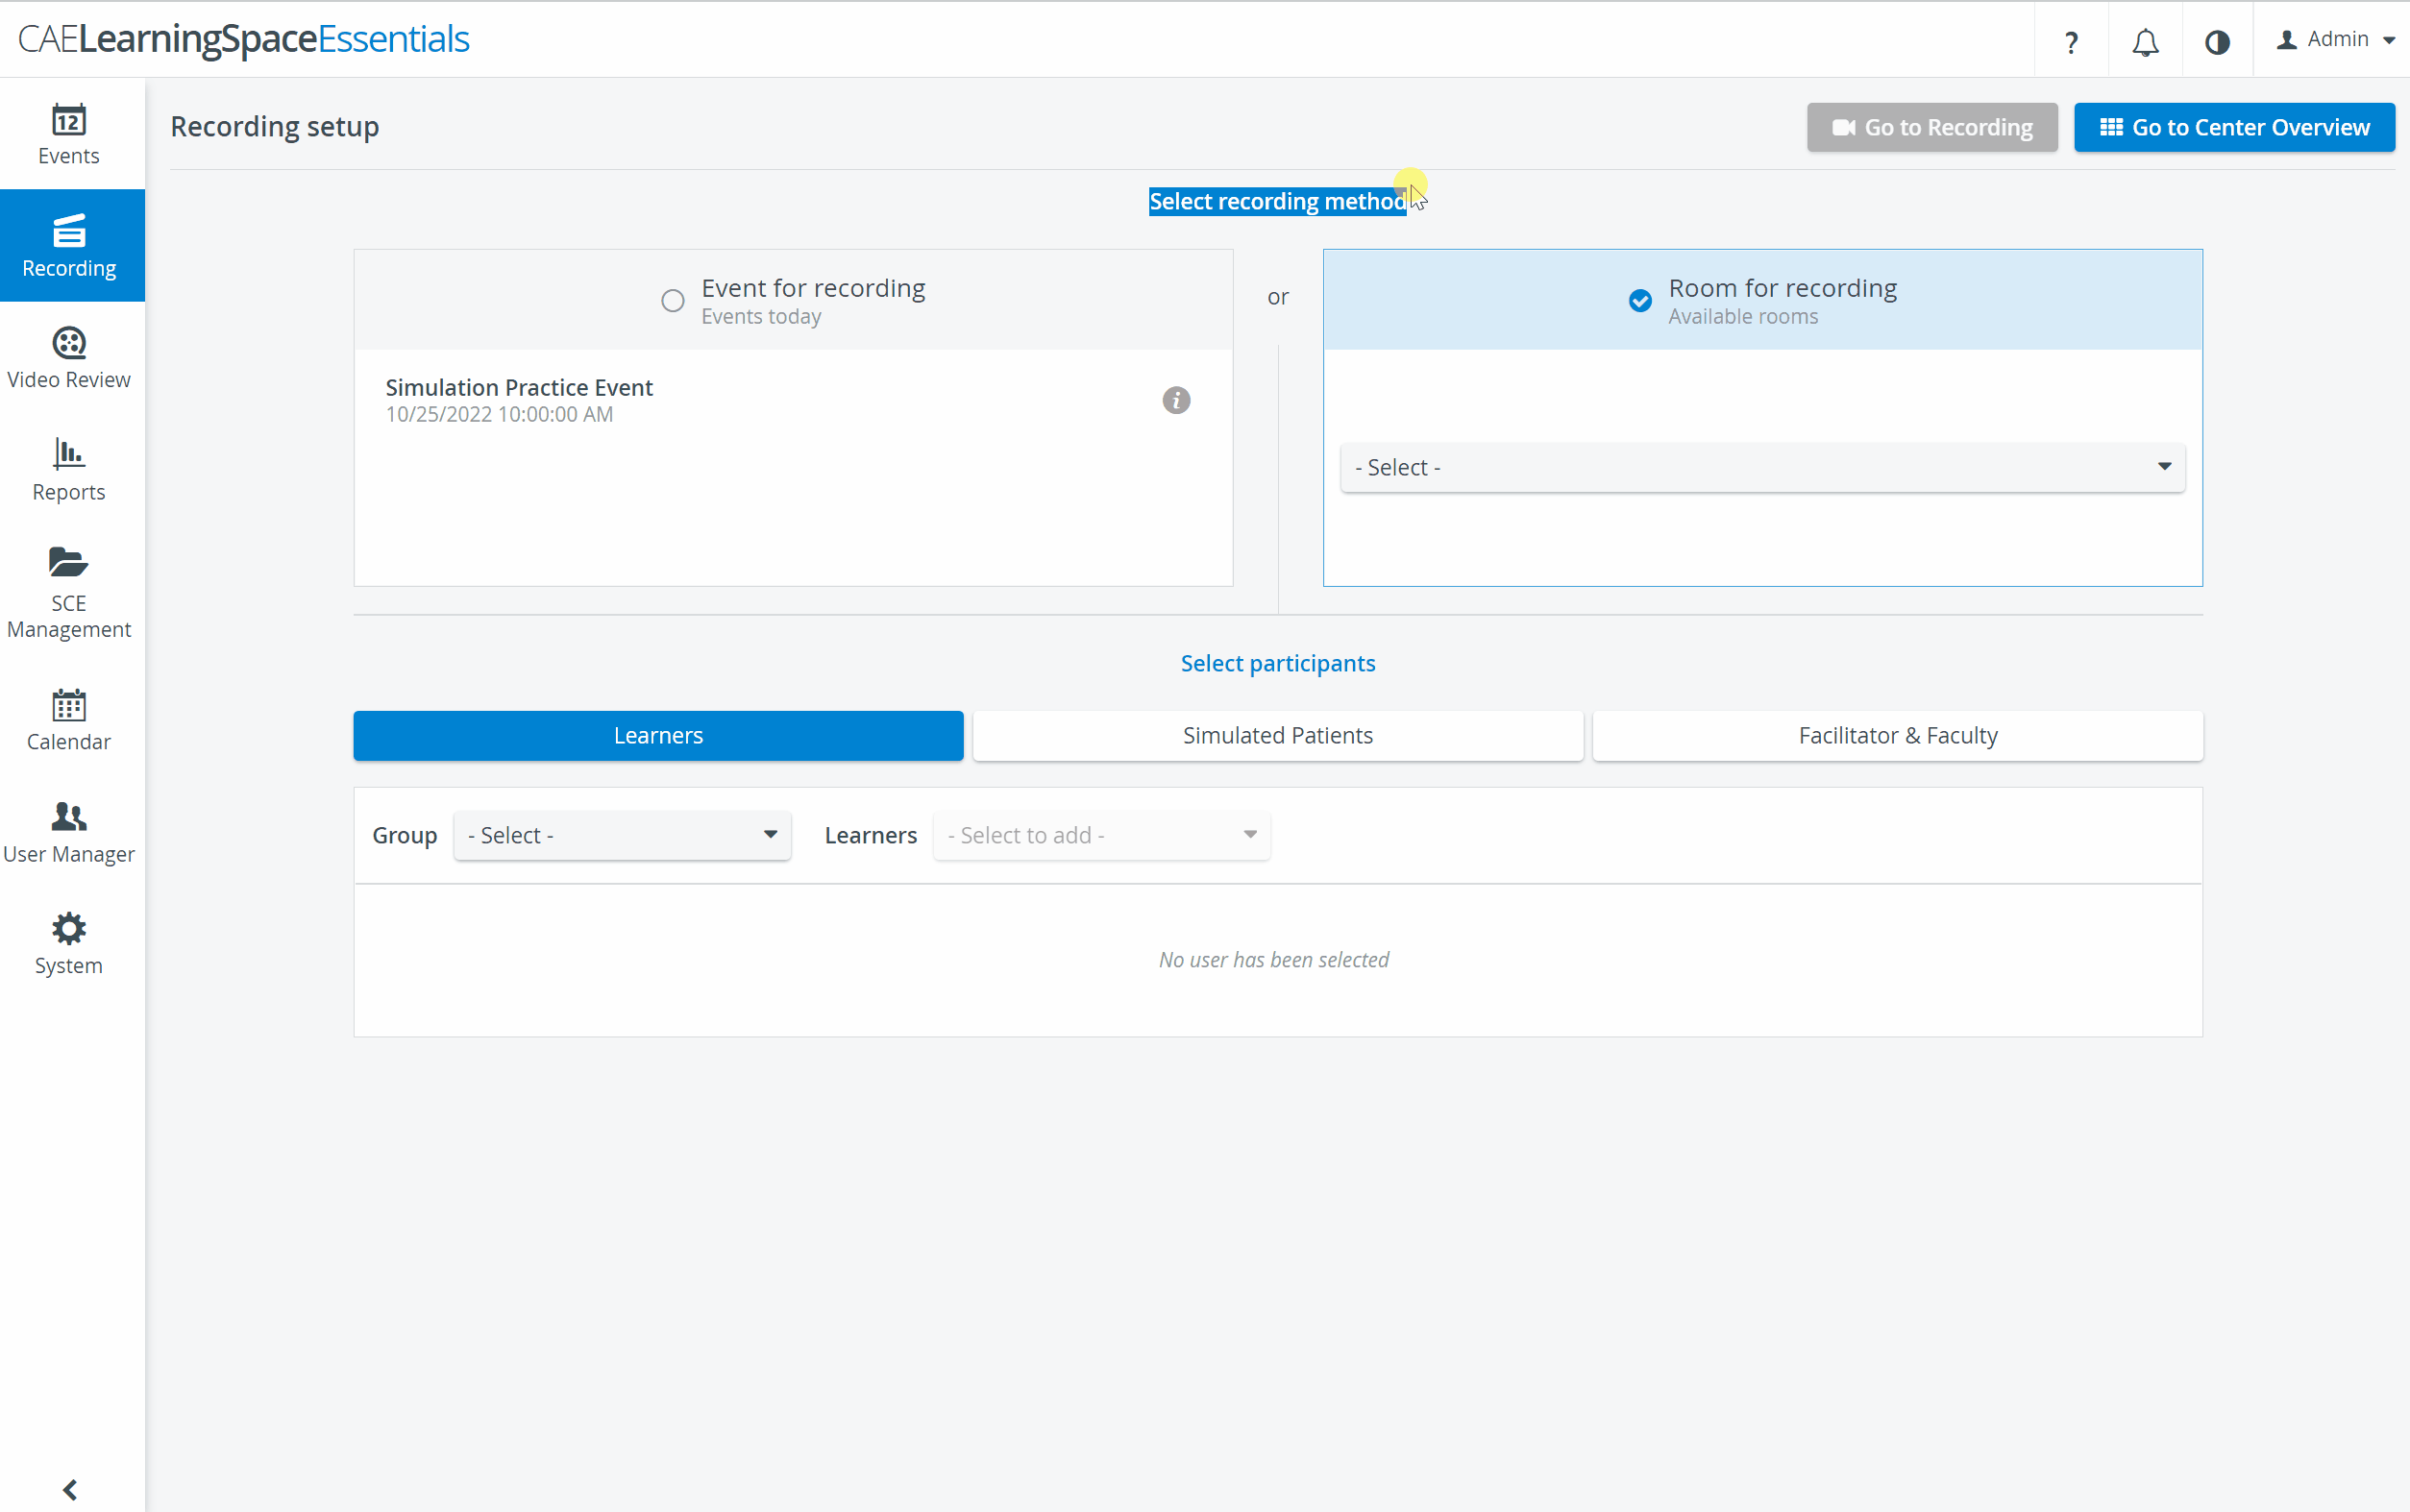Switch to the Facilitator & Faculty tab
2410x1512 pixels.
1897,736
